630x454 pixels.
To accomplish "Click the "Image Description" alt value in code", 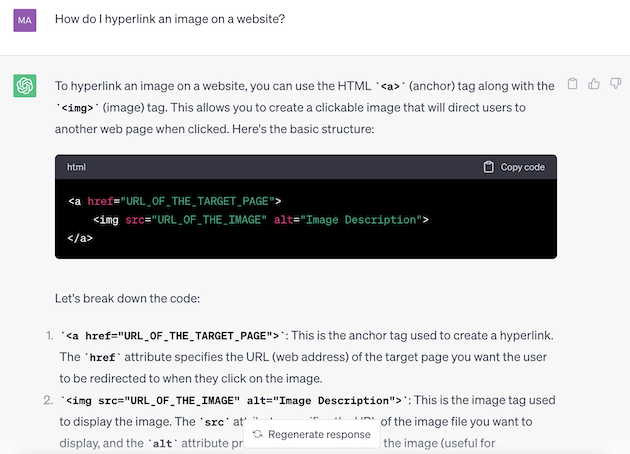I will [x=360, y=219].
